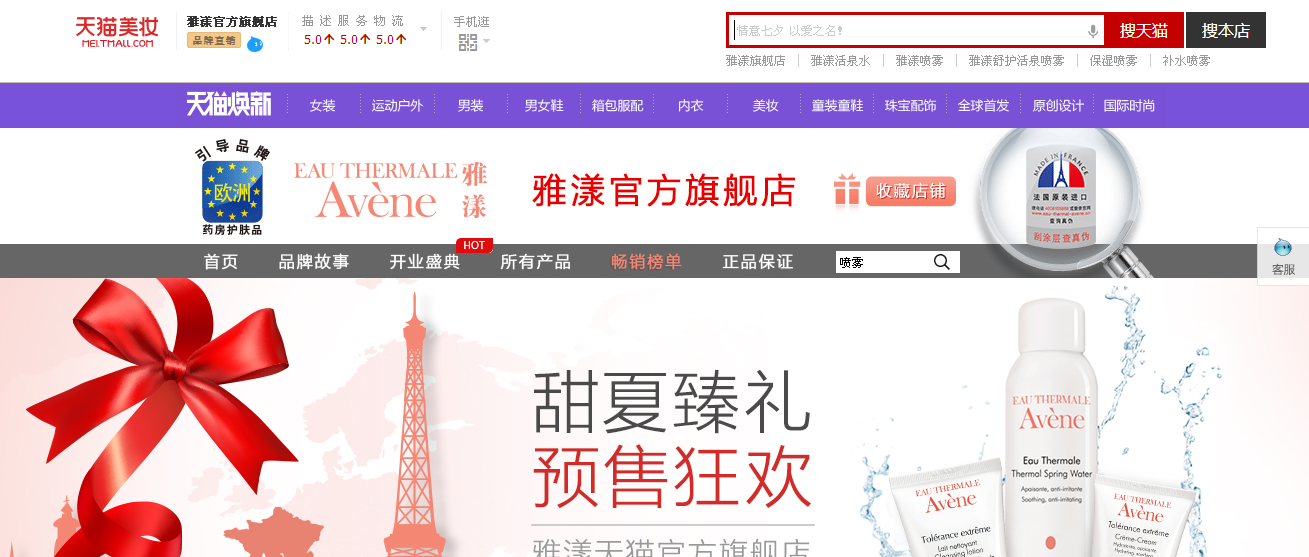1309x557 pixels.
Task: Expand the store ratings dropdown arrow
Action: tap(423, 29)
